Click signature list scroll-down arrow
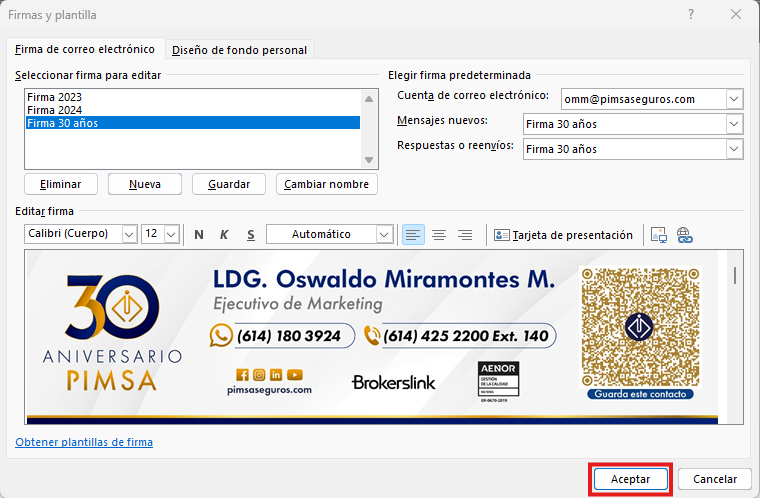The height and width of the screenshot is (498, 760). coord(369,160)
